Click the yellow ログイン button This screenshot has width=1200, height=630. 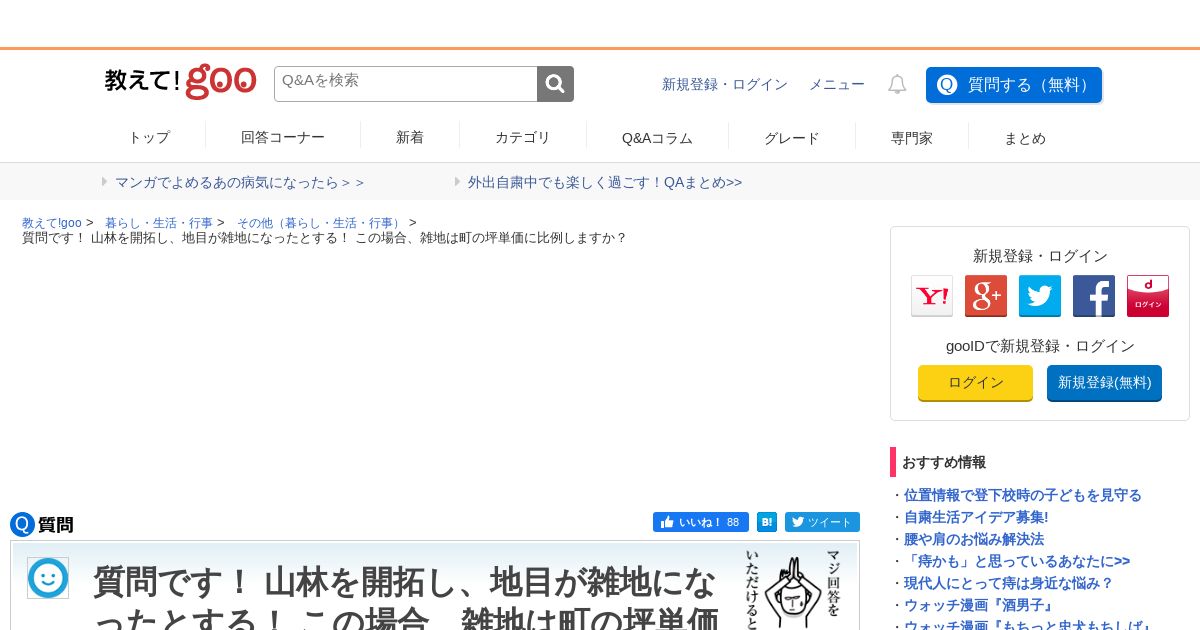pyautogui.click(x=975, y=383)
